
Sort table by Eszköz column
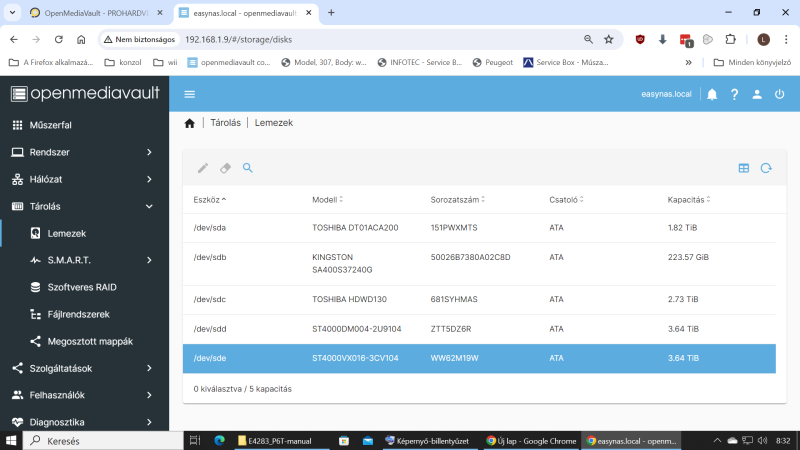point(209,199)
